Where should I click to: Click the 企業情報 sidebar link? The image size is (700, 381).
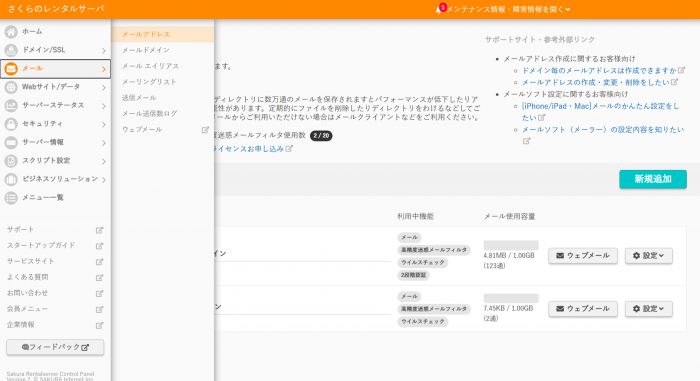pos(21,325)
